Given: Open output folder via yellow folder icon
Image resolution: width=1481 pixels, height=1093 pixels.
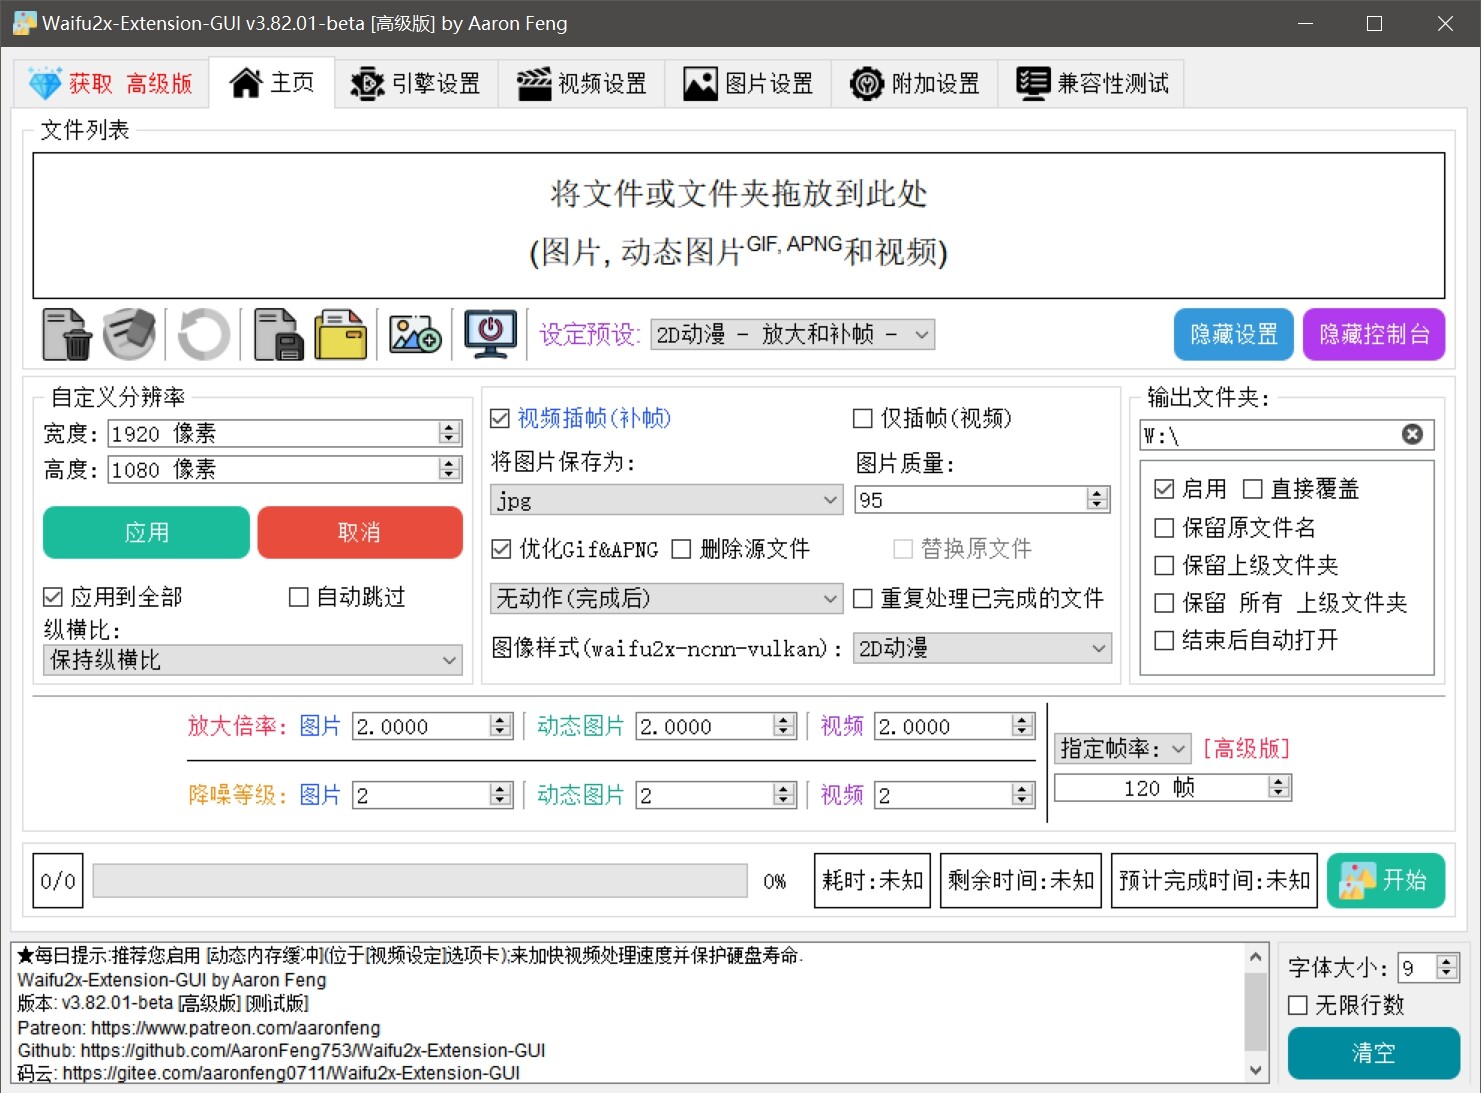Looking at the screenshot, I should 340,334.
